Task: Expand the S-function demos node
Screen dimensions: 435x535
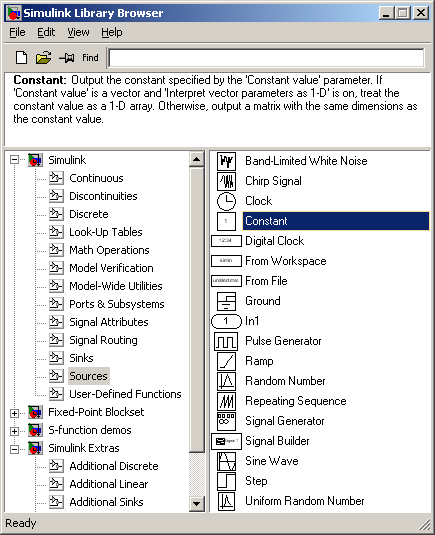Action: pyautogui.click(x=14, y=431)
